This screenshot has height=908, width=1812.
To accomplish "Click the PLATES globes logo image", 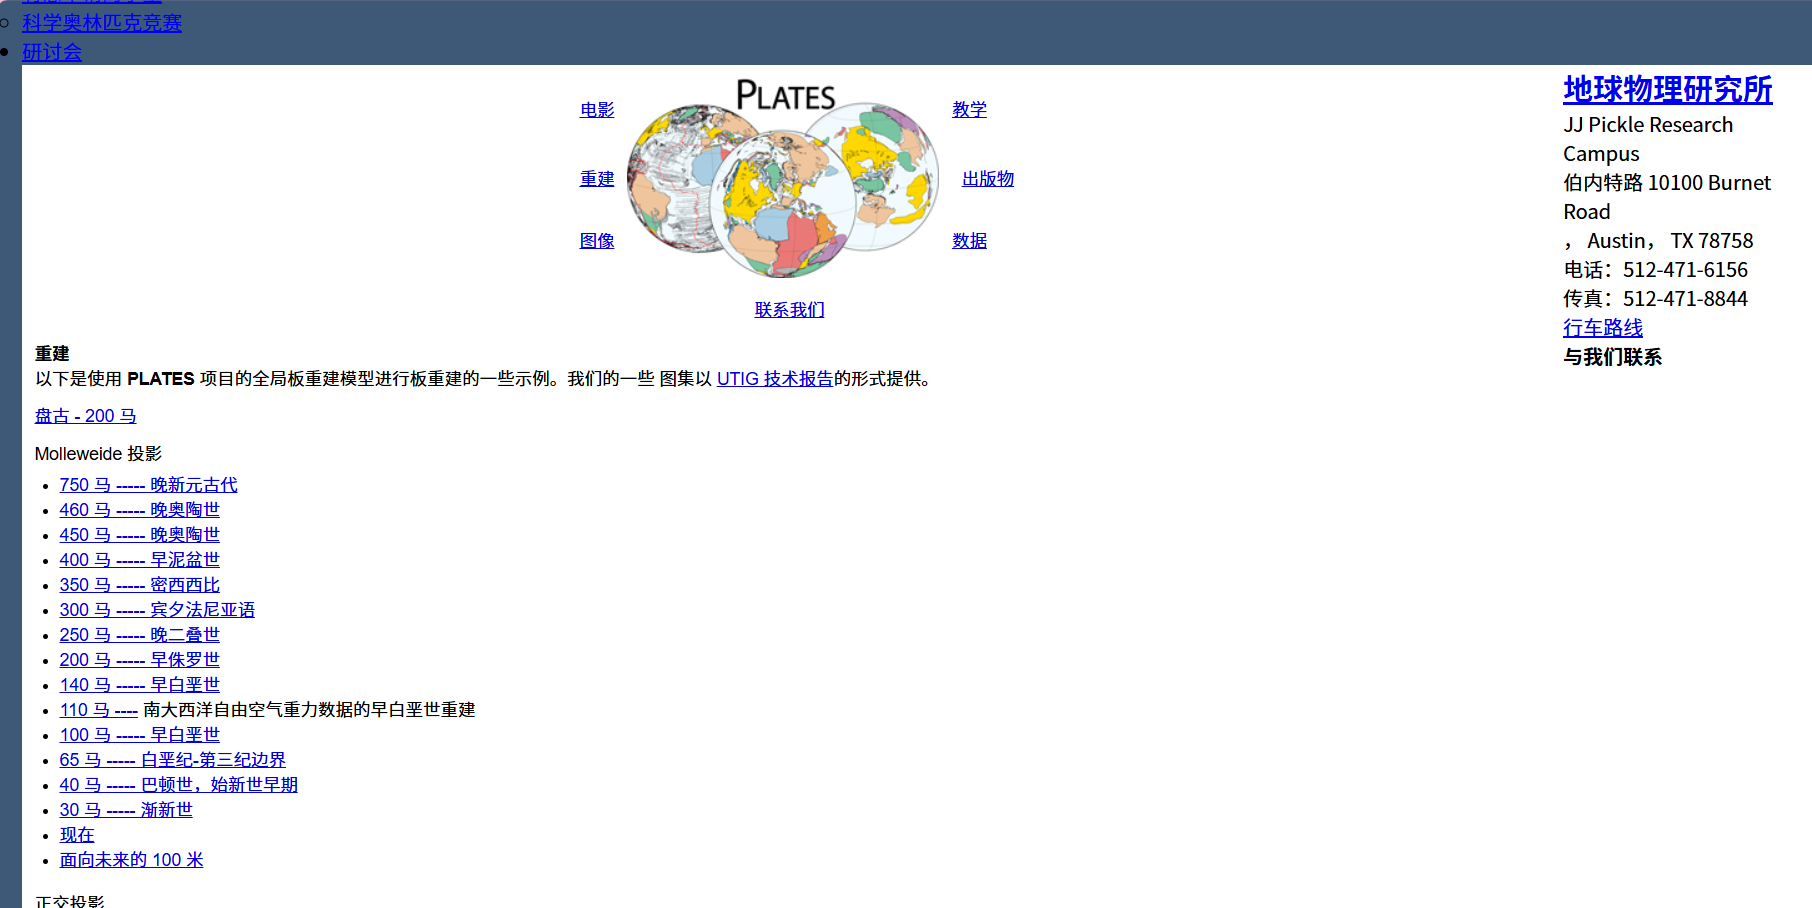I will click(783, 178).
